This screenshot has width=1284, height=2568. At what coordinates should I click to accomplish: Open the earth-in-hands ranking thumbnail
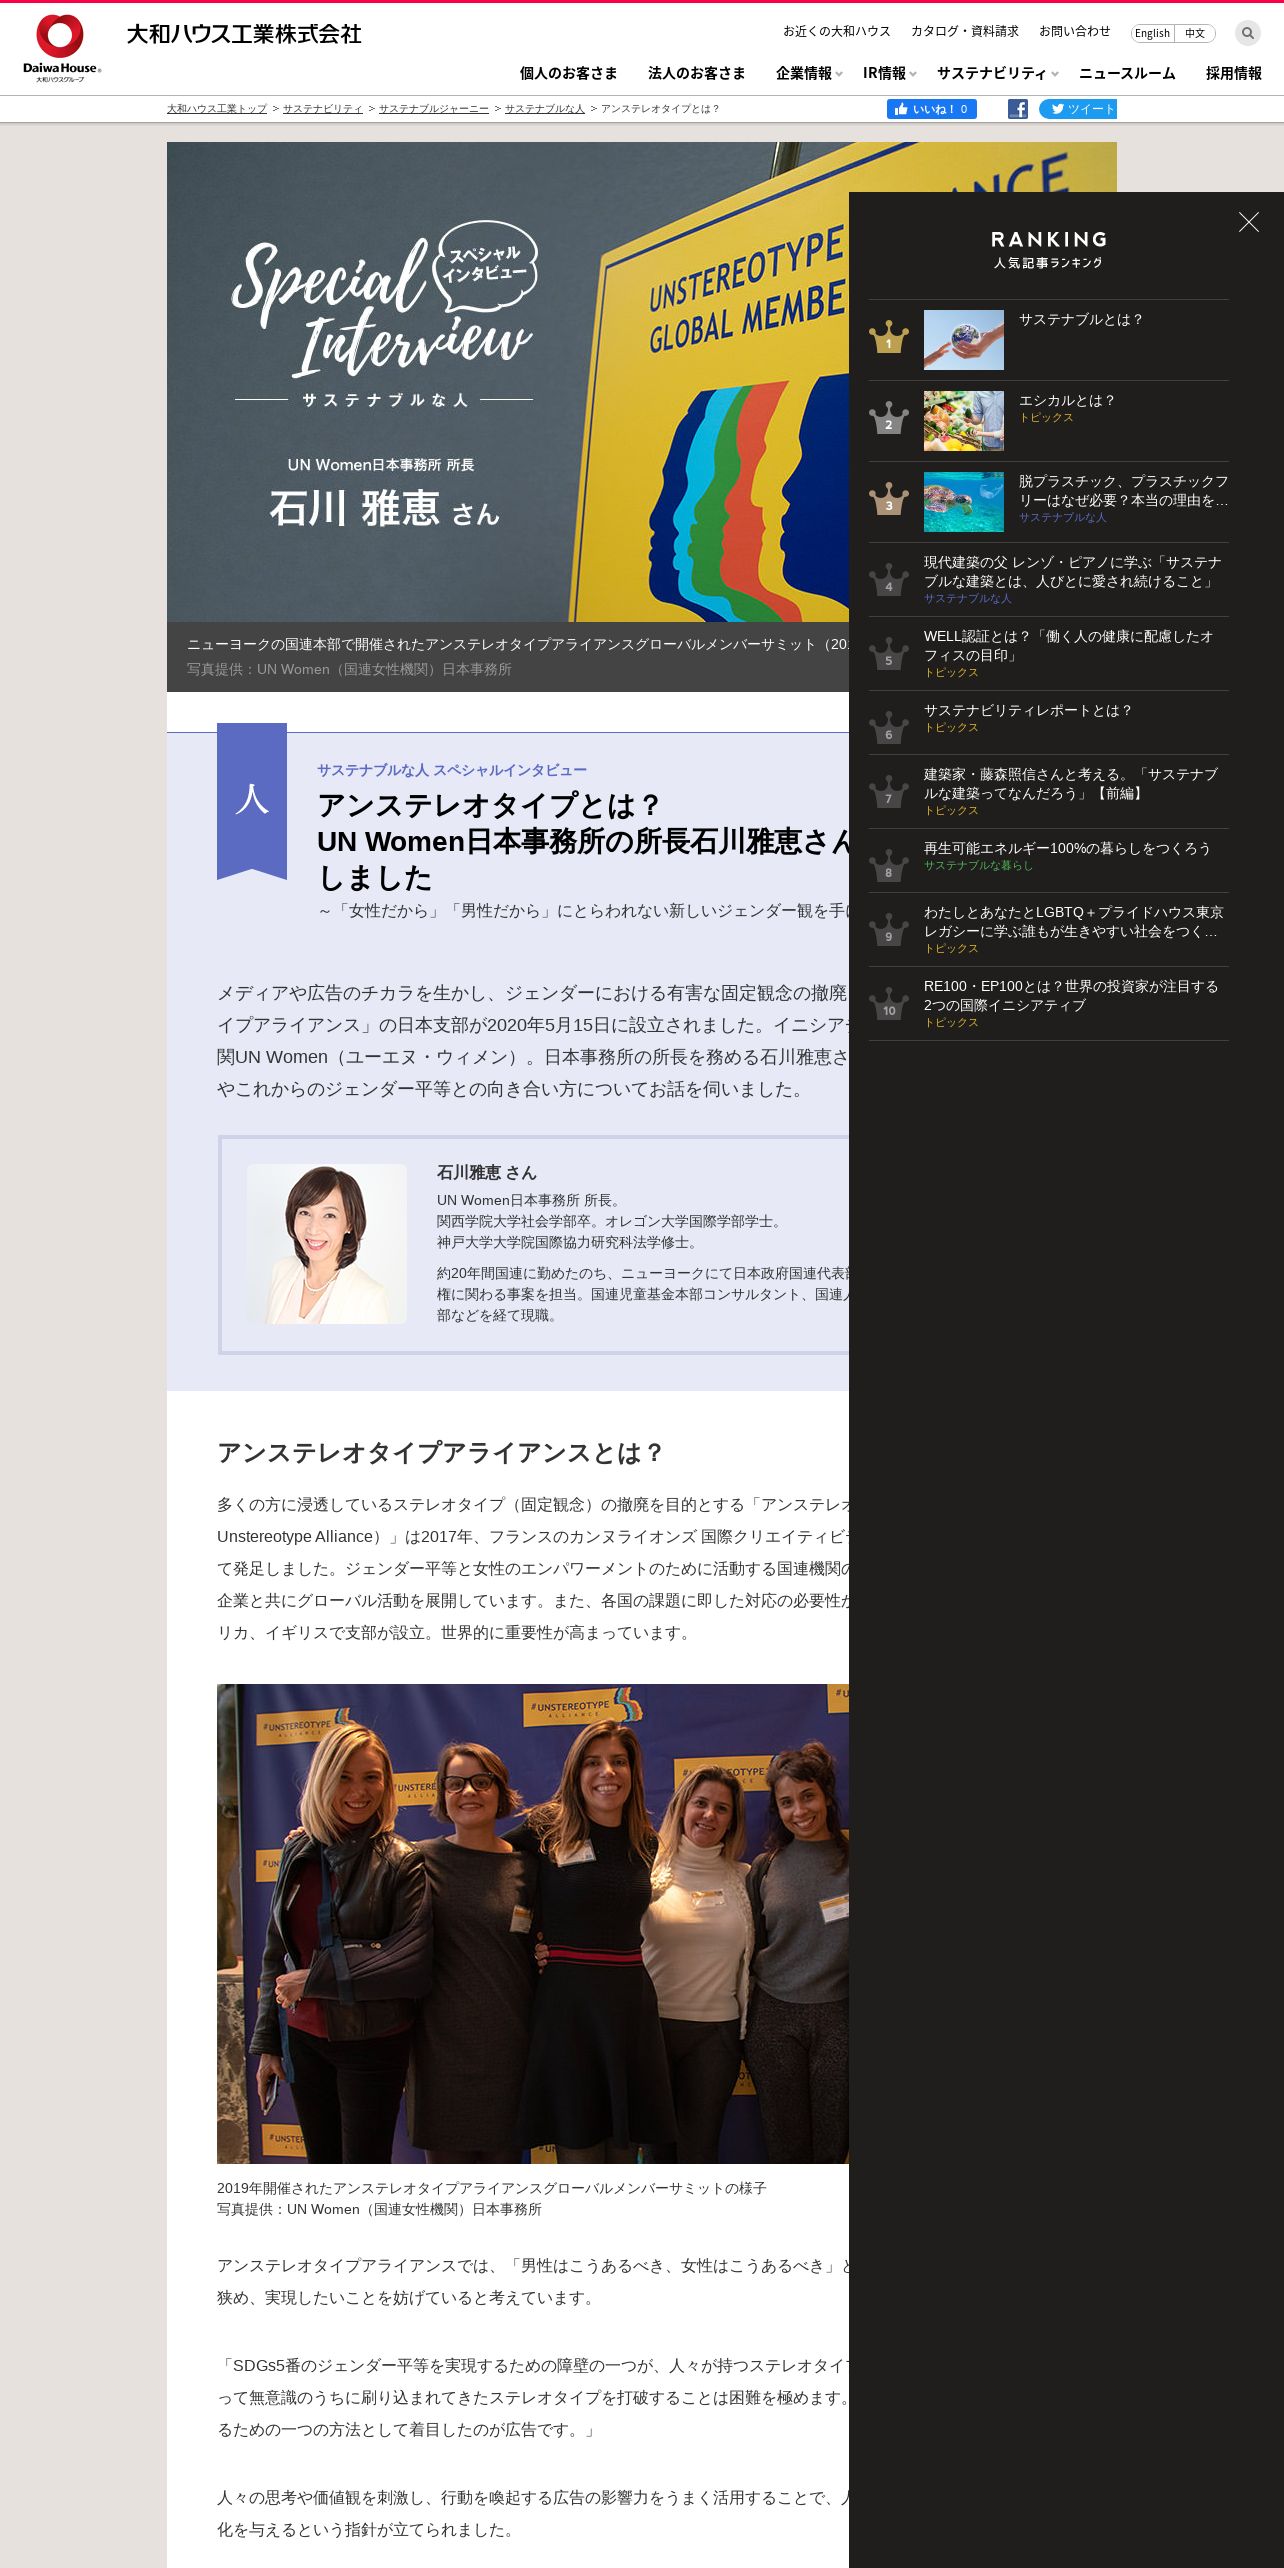click(x=963, y=340)
